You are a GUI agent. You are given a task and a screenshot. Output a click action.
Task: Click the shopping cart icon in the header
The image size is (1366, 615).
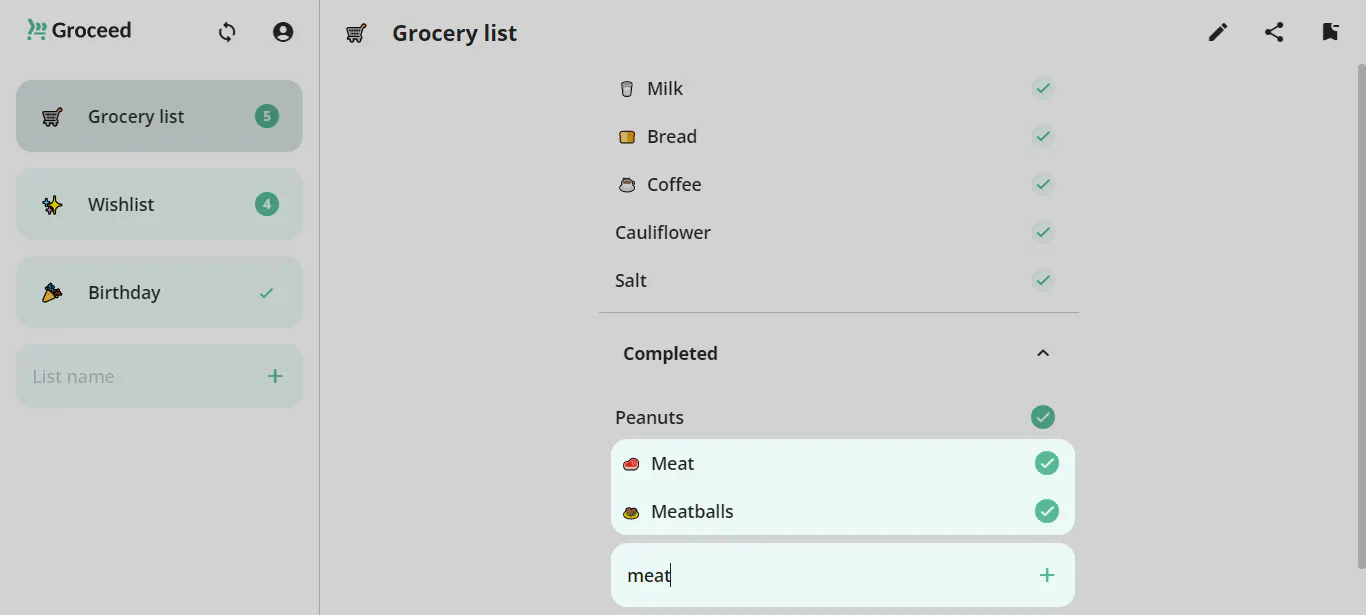tap(356, 33)
